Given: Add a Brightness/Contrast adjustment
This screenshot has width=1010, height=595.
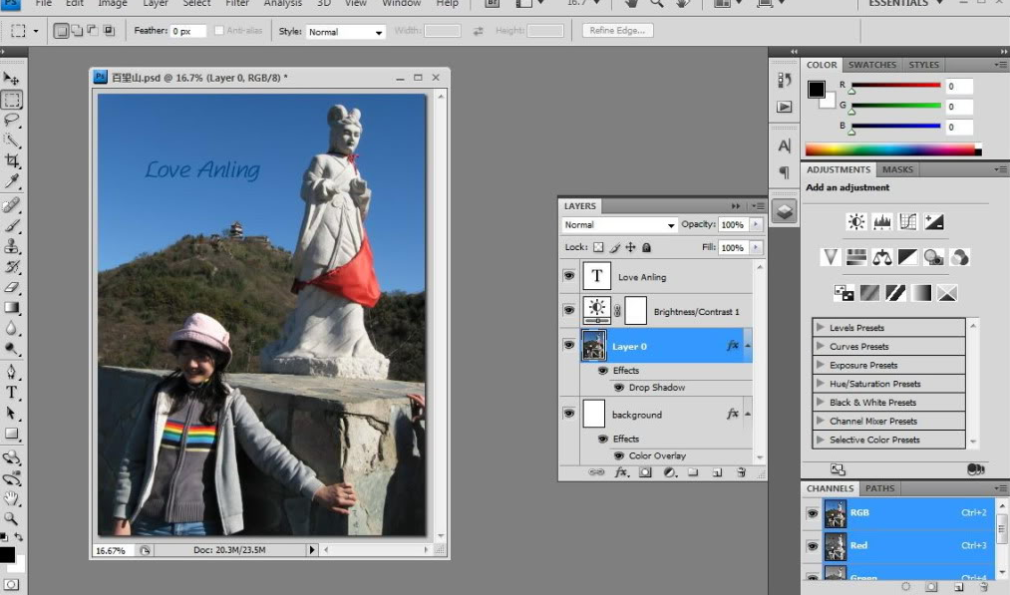Looking at the screenshot, I should coord(856,222).
